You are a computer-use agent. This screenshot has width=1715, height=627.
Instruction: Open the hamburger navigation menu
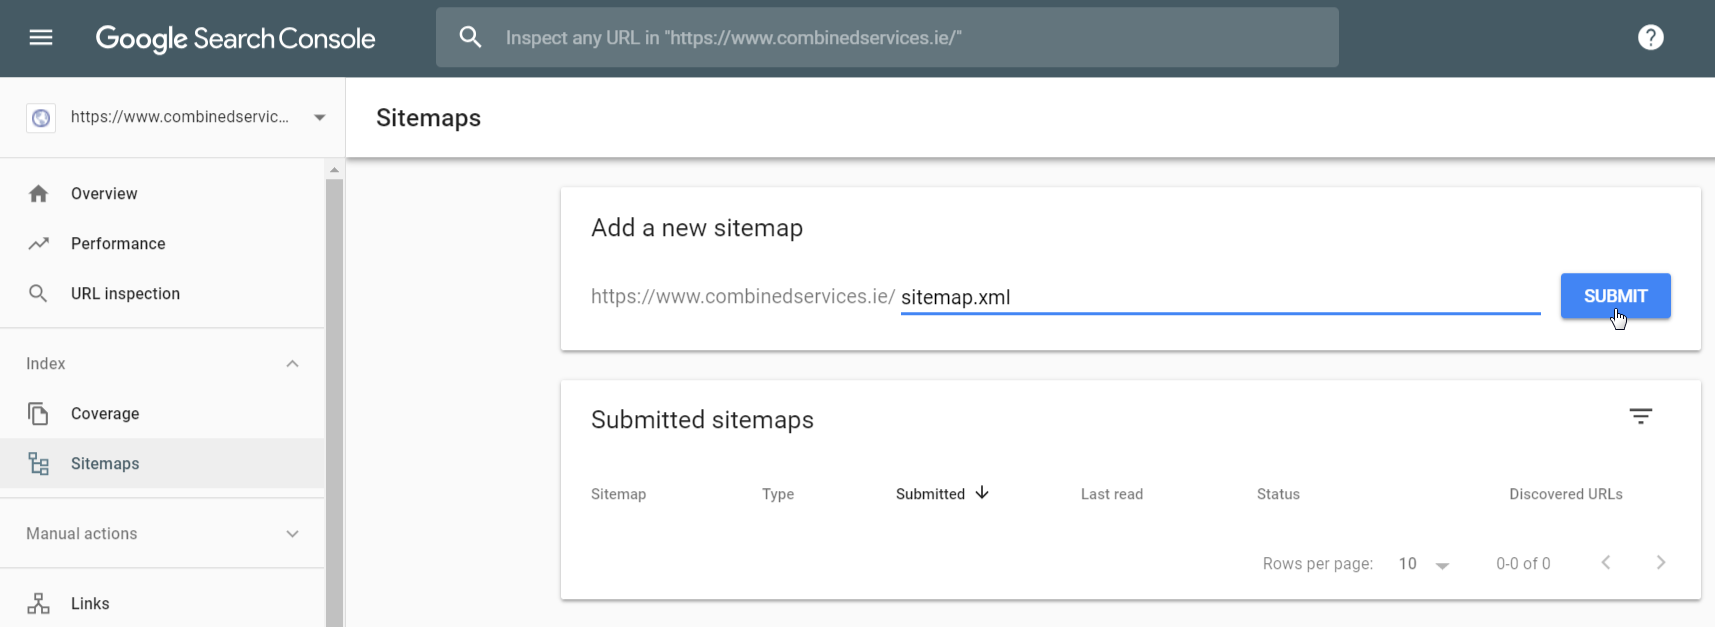[x=41, y=38]
